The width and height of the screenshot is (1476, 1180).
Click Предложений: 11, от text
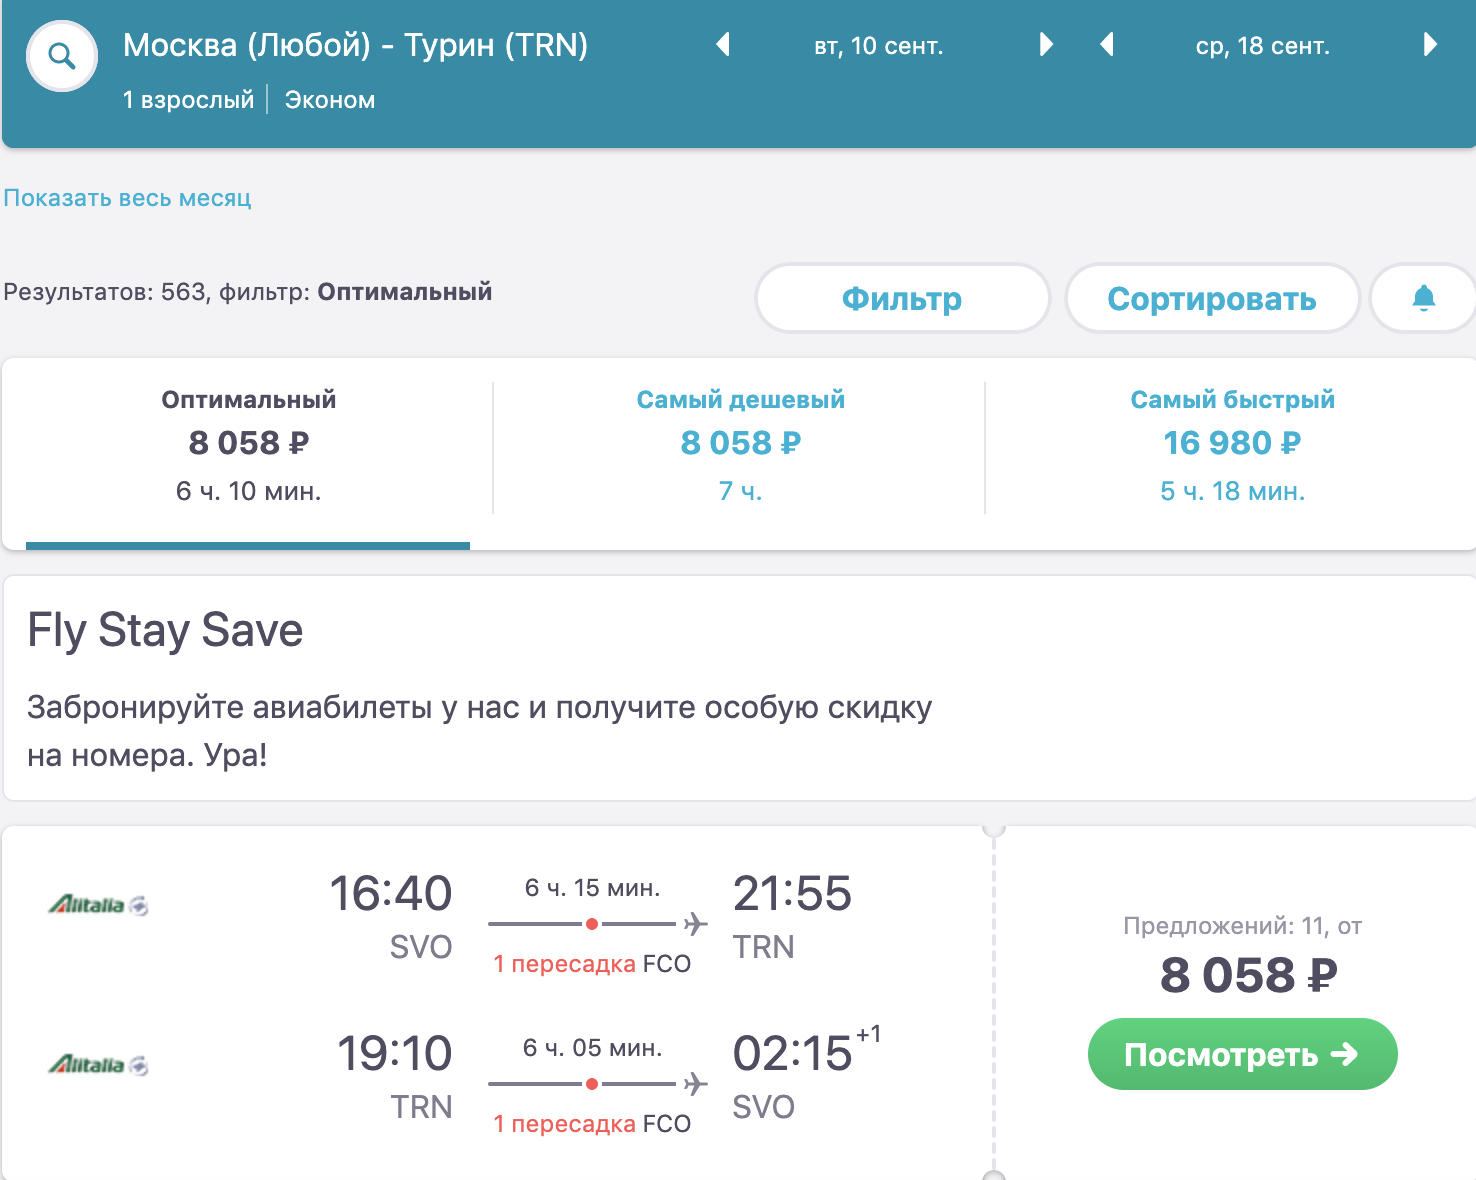tap(1242, 926)
